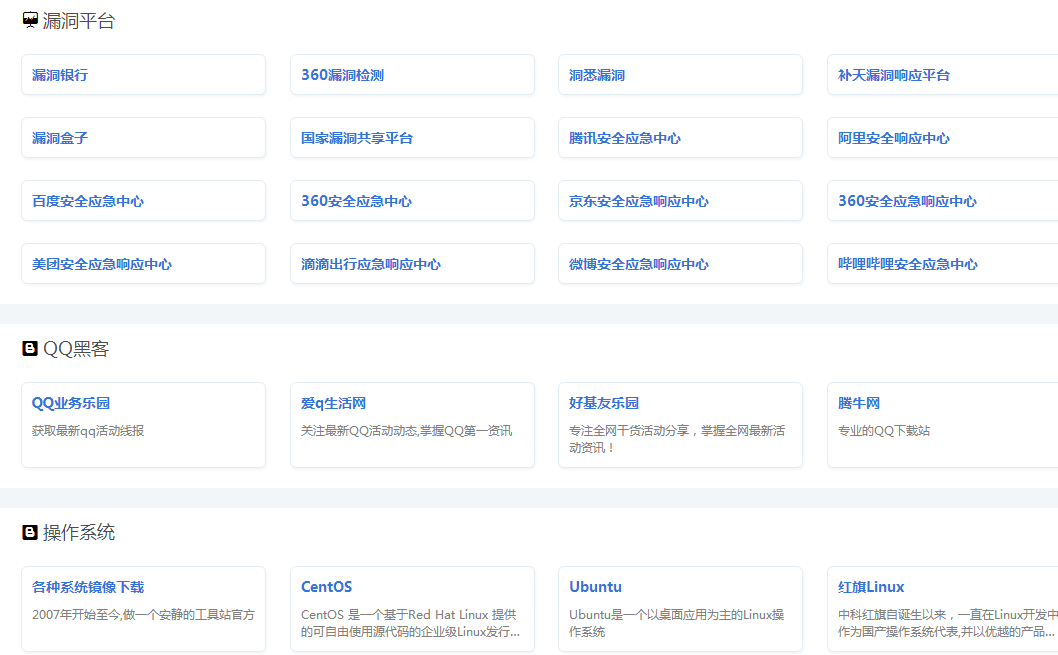
Task: Click the QQ黑客 heading text
Action: click(x=76, y=349)
